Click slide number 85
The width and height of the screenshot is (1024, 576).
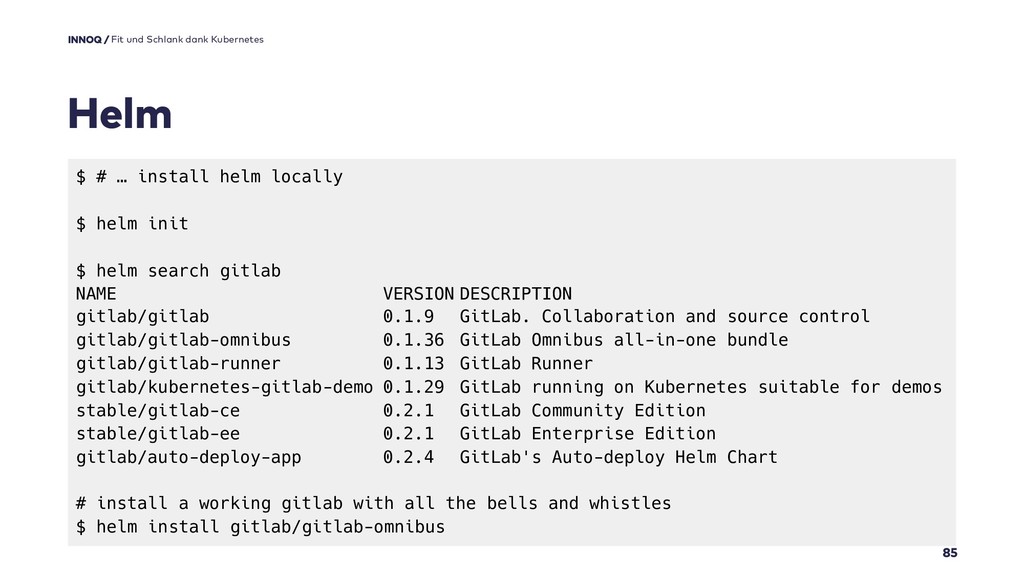tap(950, 552)
